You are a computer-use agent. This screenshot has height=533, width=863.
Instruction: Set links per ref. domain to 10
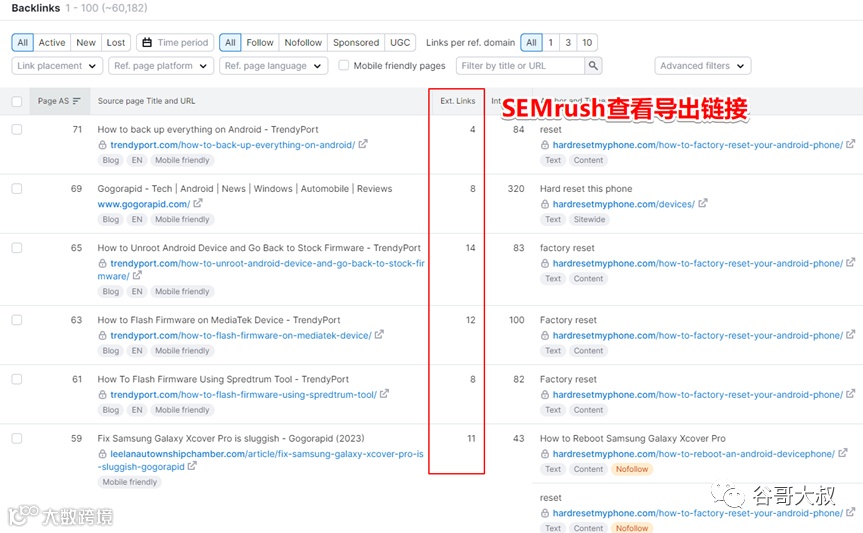[587, 42]
